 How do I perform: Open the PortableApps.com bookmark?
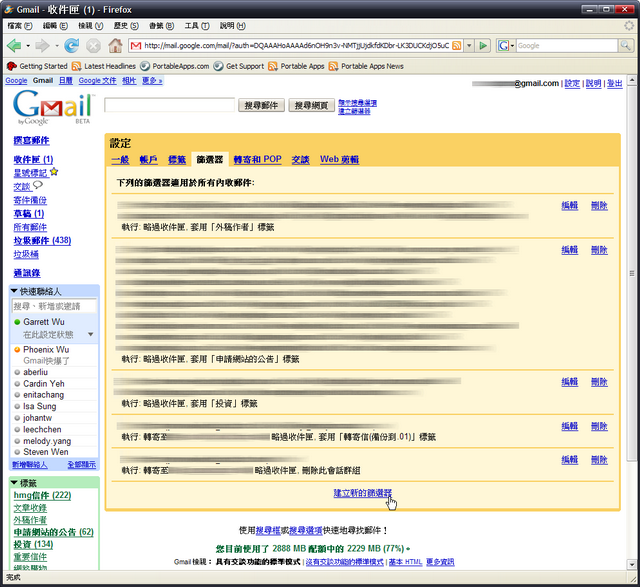[174, 66]
